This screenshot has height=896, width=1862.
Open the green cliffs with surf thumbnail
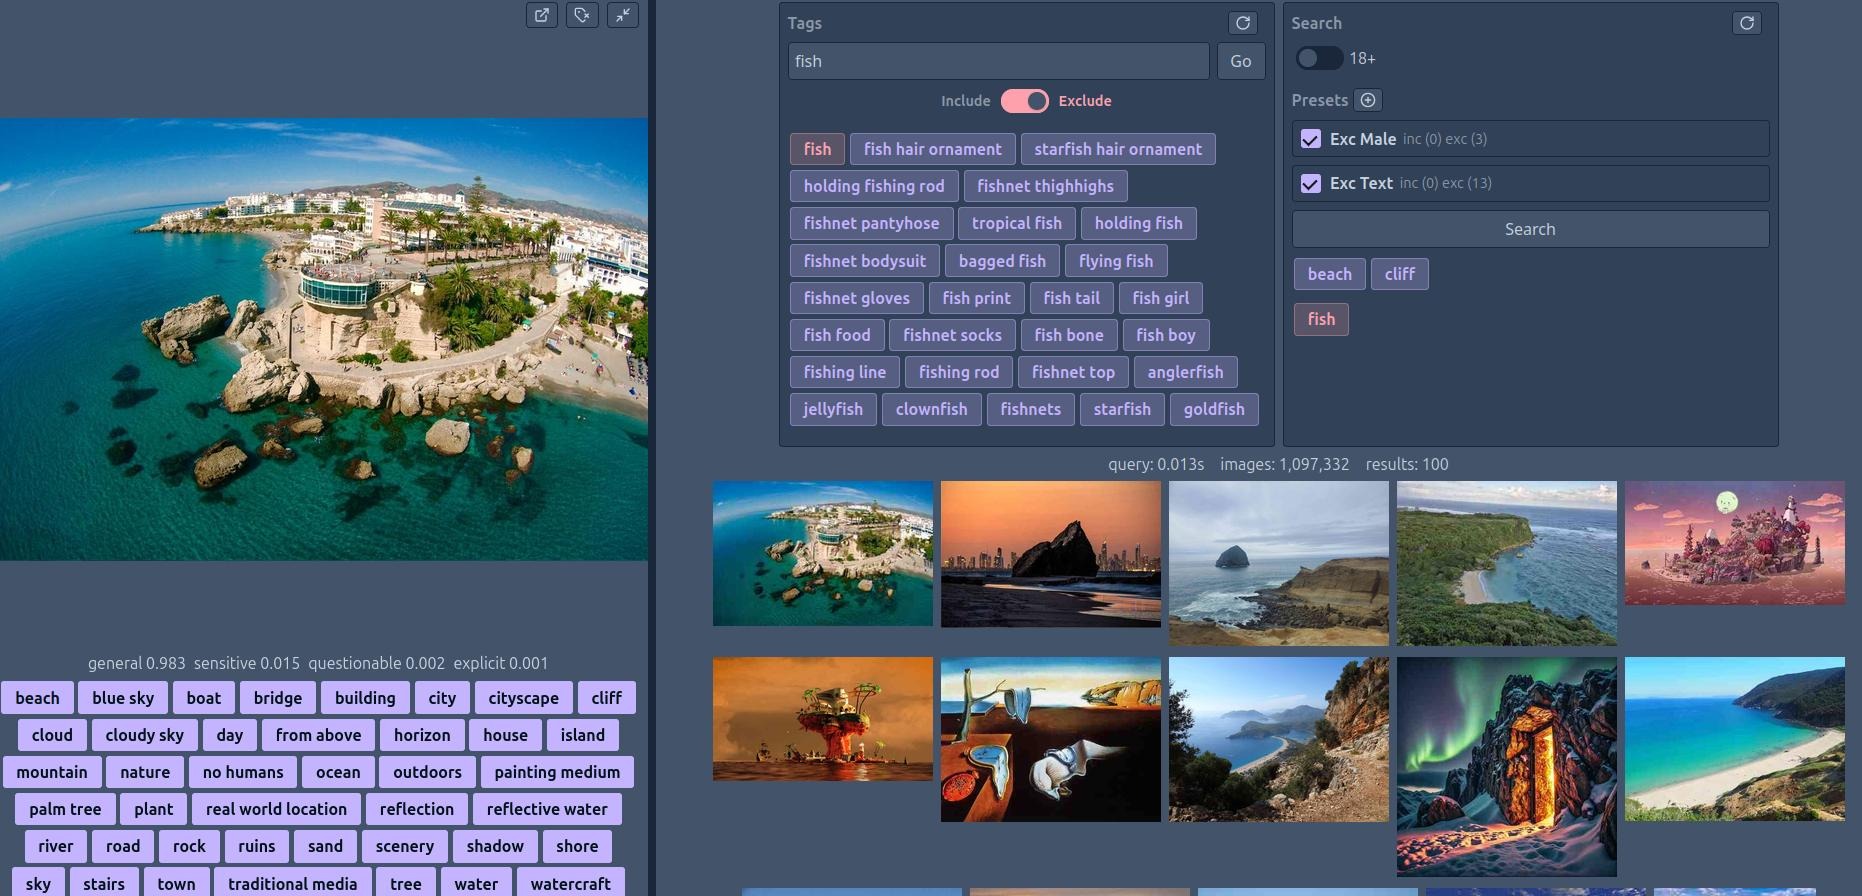click(x=1507, y=563)
